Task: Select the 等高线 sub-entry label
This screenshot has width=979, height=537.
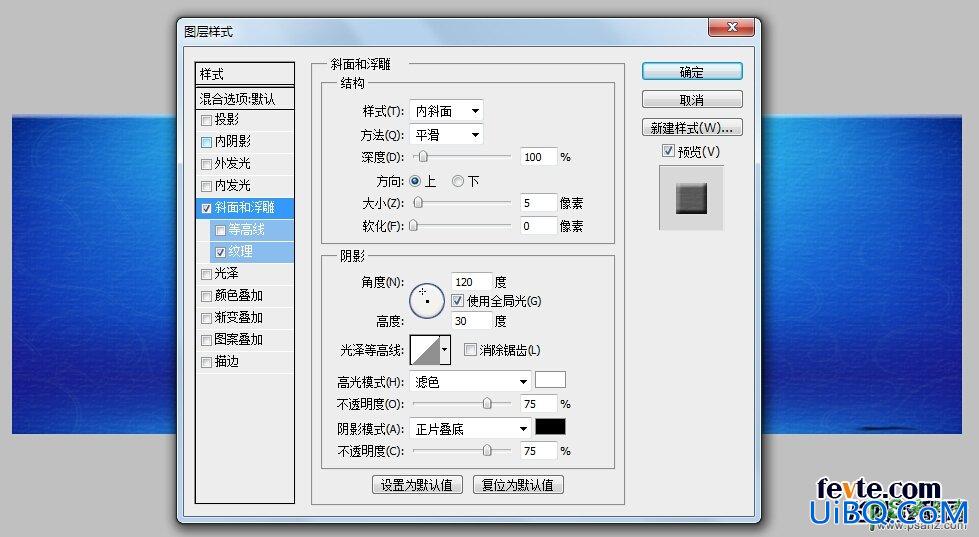Action: [246, 230]
